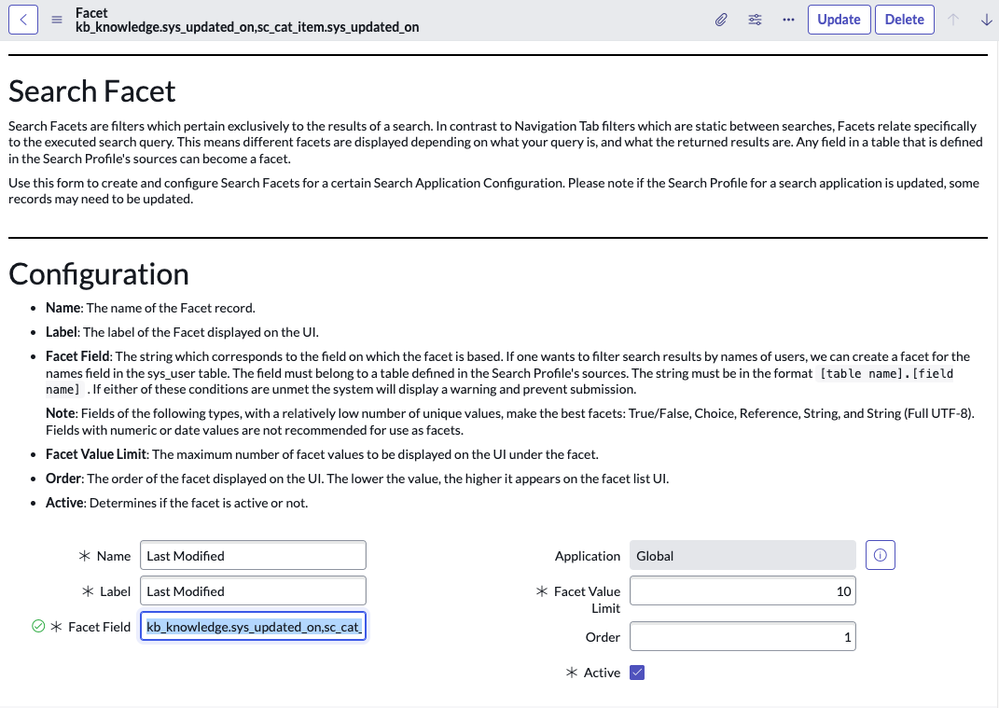Click the Active field label
This screenshot has height=708, width=999.
601,673
